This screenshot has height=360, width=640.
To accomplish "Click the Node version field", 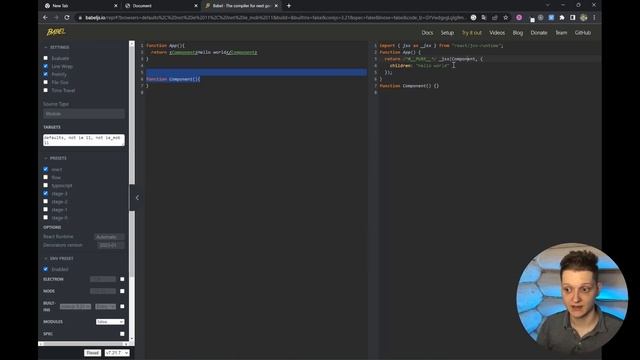I will point(103,291).
